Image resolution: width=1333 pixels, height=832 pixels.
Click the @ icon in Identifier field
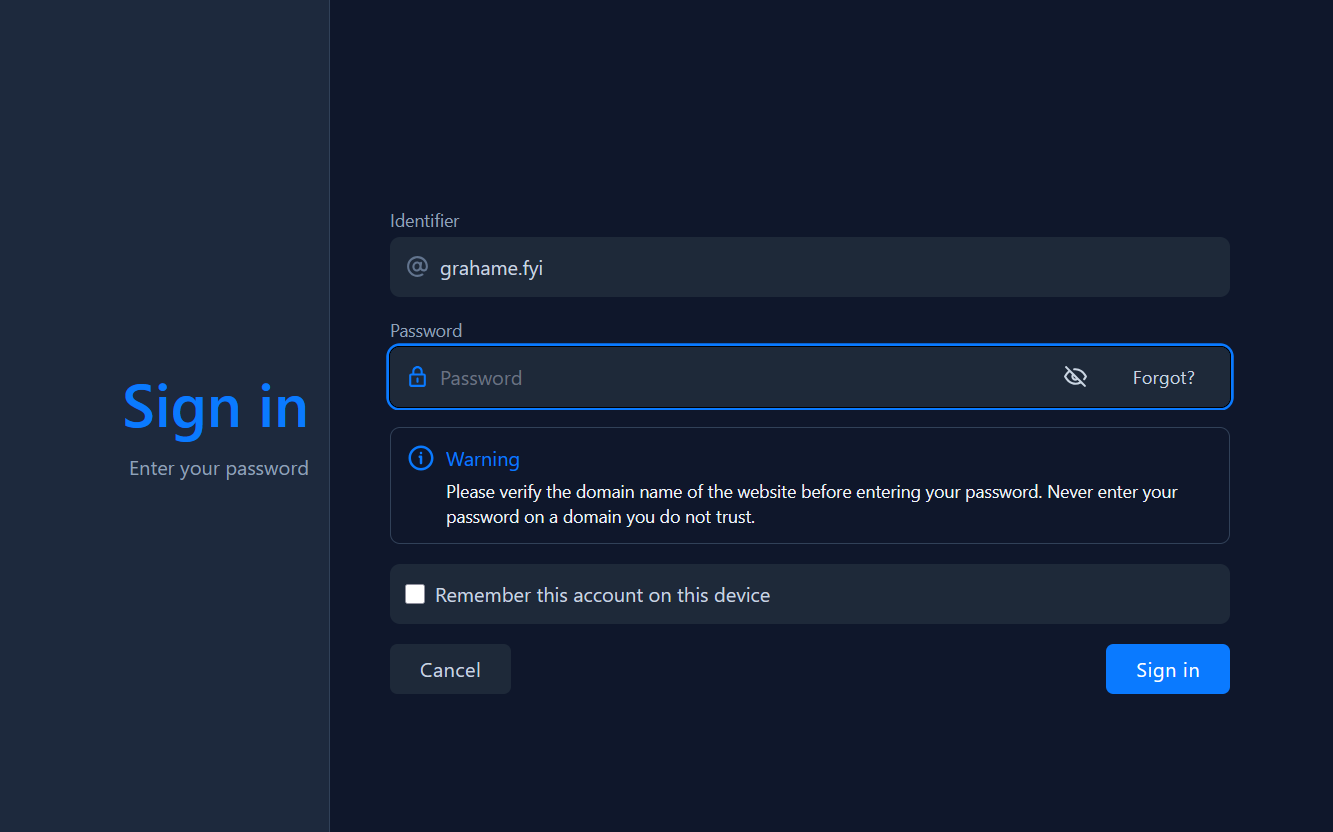pyautogui.click(x=417, y=267)
